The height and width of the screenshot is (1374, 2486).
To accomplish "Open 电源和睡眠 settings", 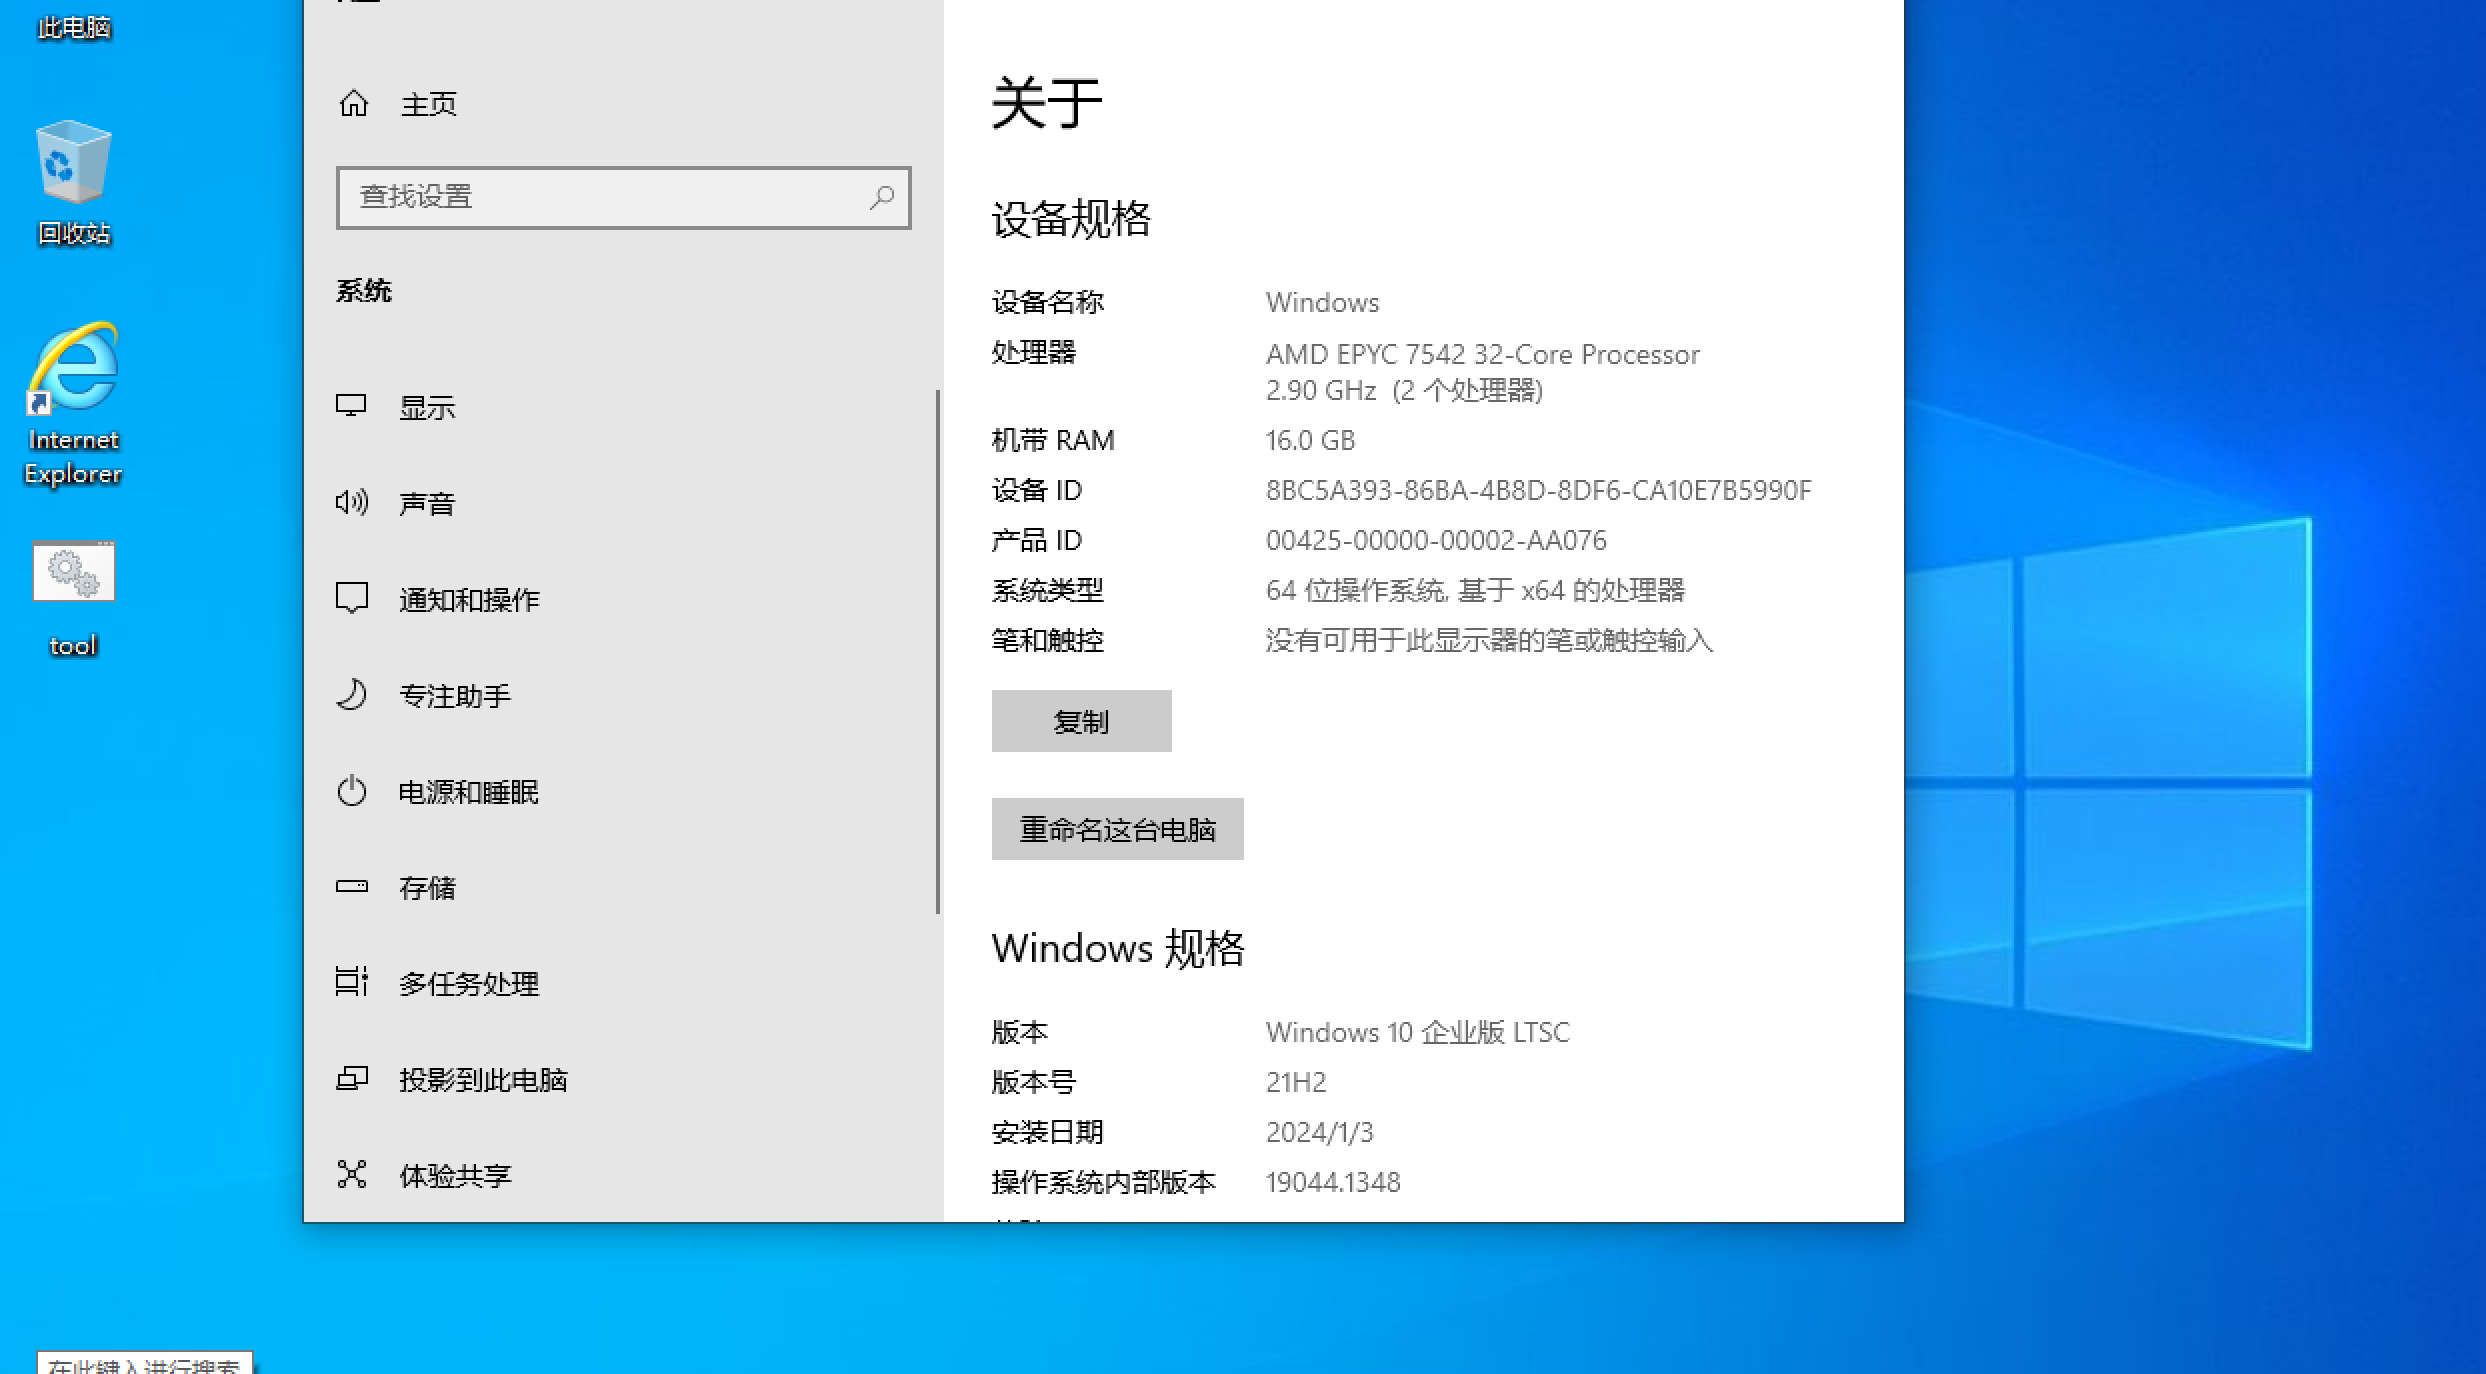I will [463, 789].
